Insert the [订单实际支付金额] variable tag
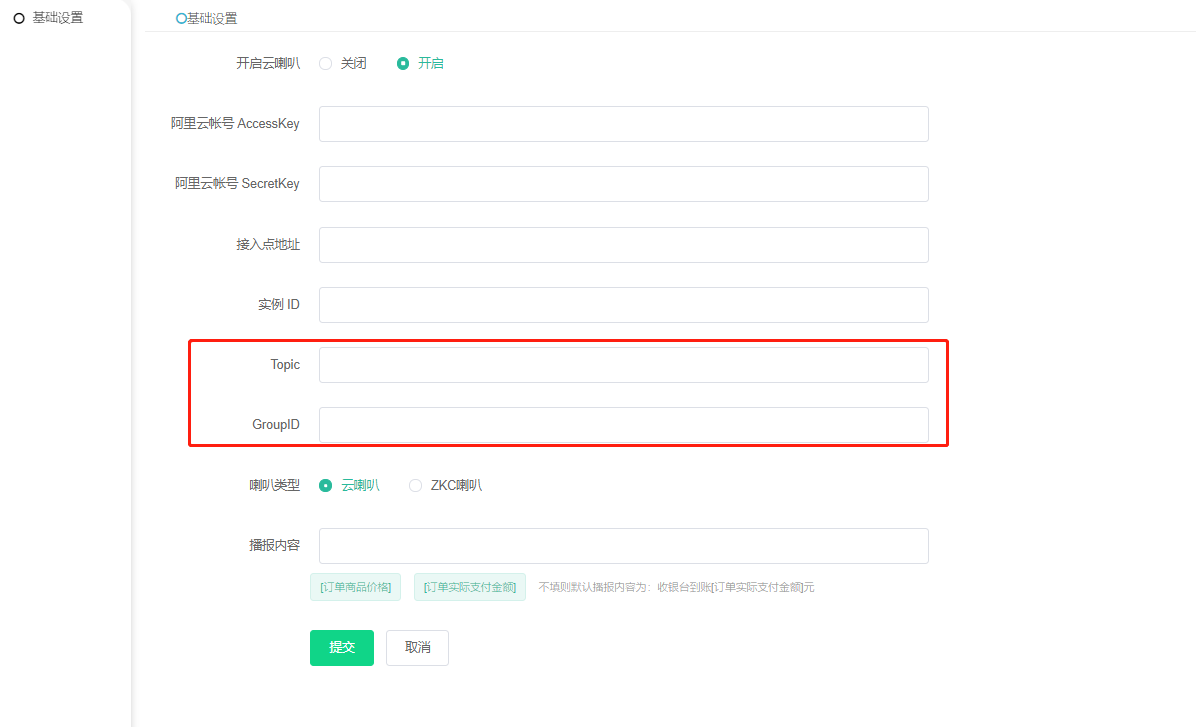 tap(470, 587)
